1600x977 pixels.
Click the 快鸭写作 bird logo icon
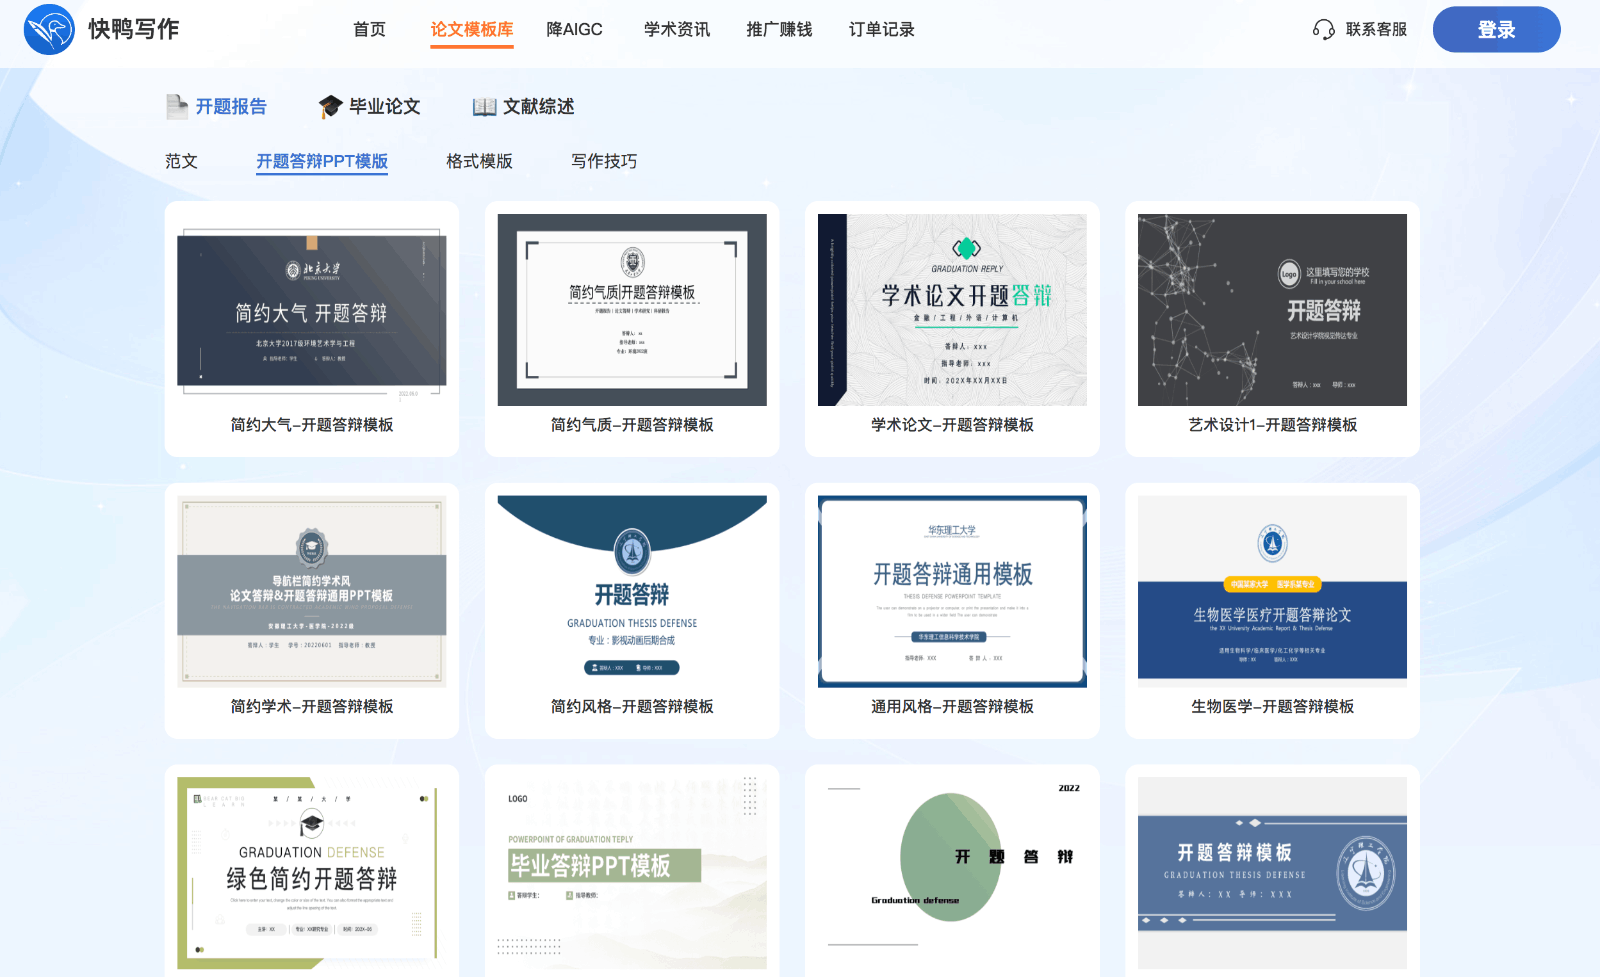click(49, 29)
